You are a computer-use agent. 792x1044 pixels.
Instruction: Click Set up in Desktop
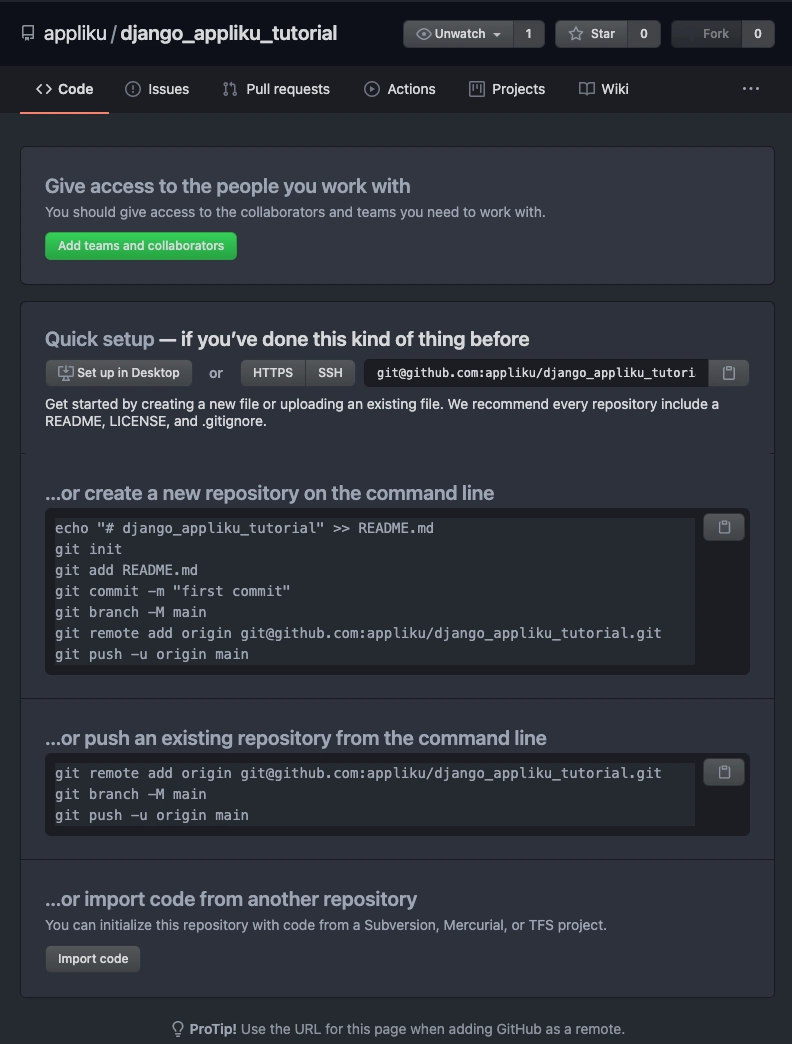119,373
